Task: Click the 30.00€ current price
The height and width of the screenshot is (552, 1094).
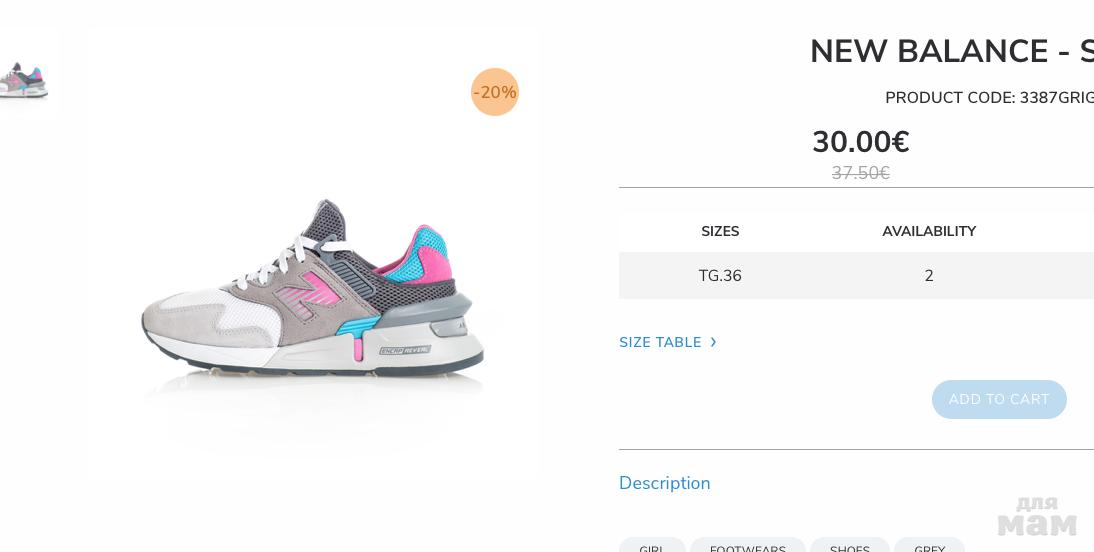Action: point(860,143)
